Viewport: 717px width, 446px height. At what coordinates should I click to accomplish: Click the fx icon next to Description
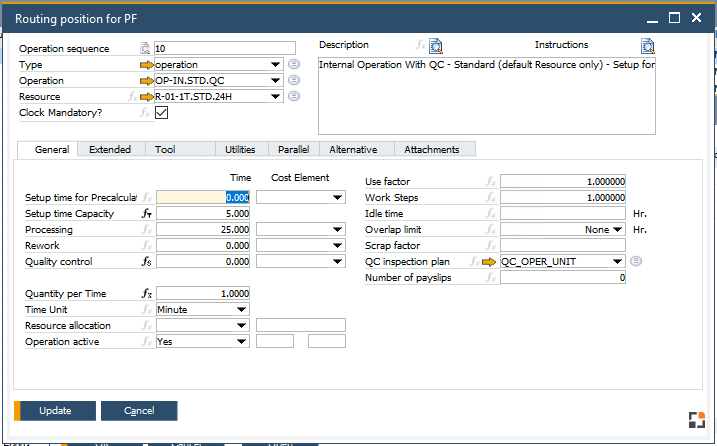[420, 45]
